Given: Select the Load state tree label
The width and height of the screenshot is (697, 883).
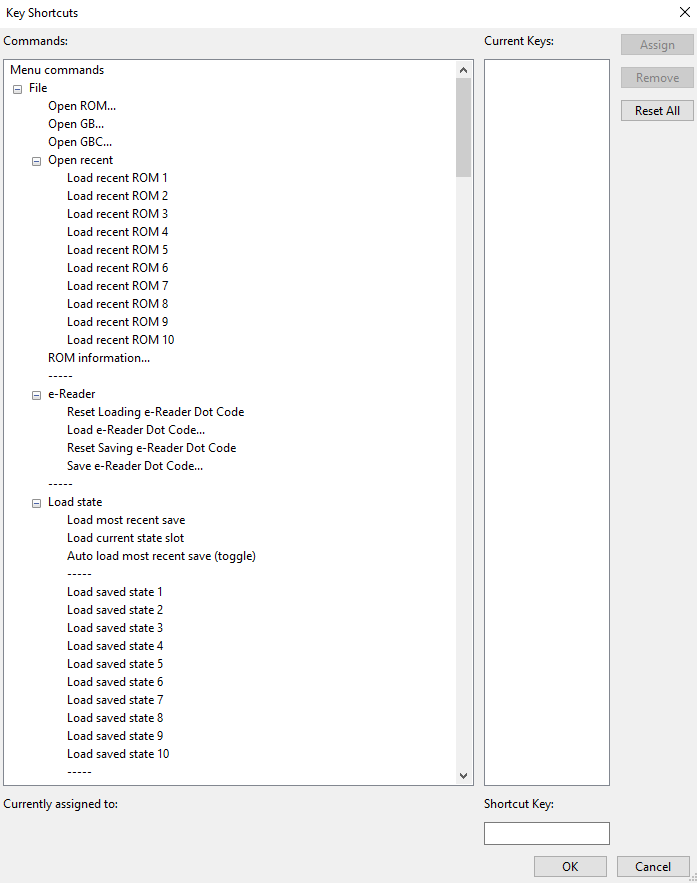Looking at the screenshot, I should [x=75, y=502].
